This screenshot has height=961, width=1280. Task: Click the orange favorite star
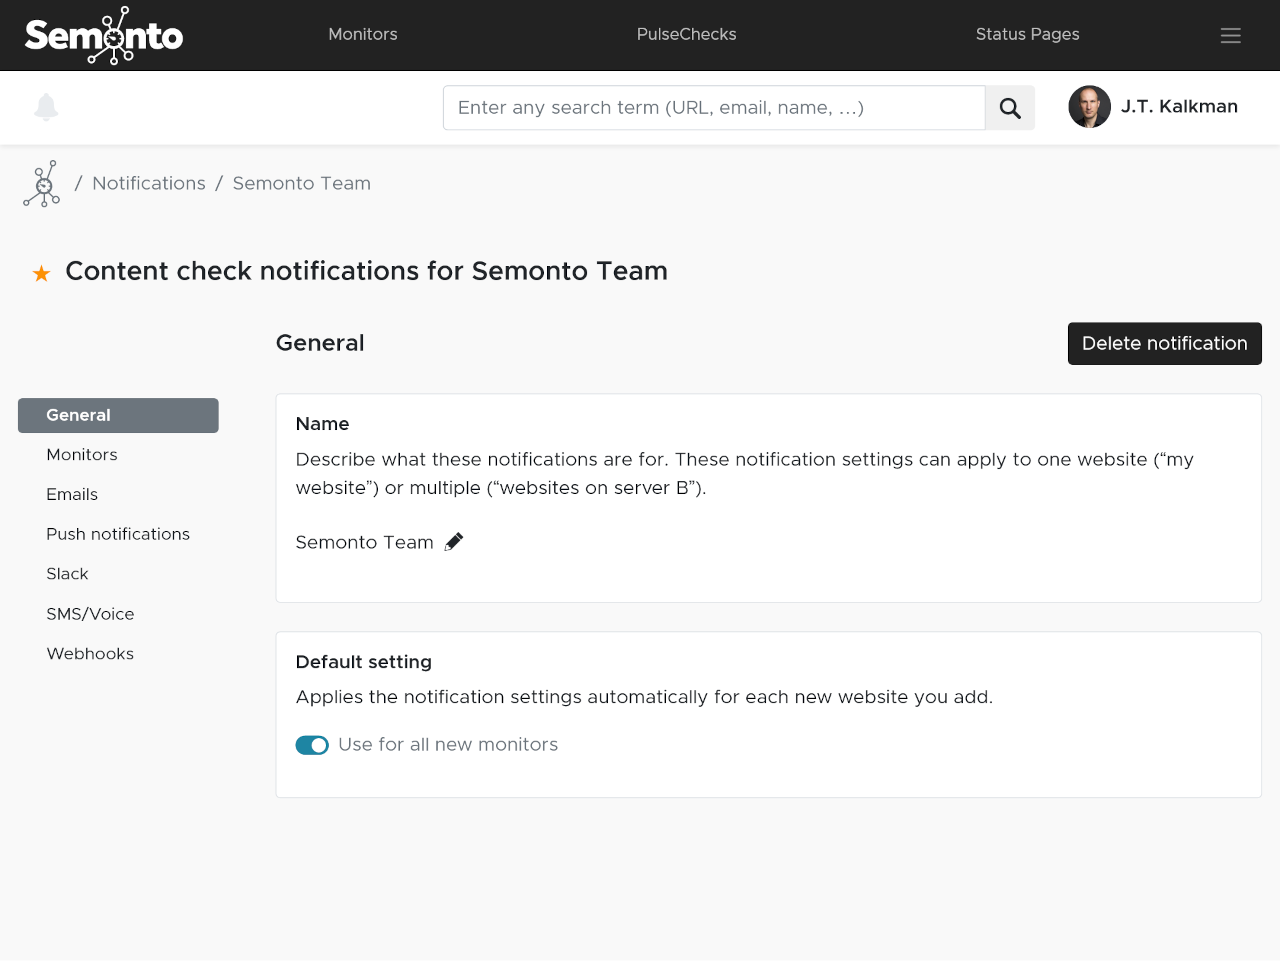pos(41,273)
